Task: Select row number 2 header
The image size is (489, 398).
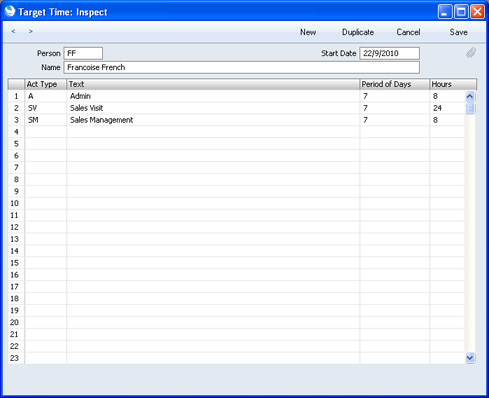Action: click(x=16, y=108)
